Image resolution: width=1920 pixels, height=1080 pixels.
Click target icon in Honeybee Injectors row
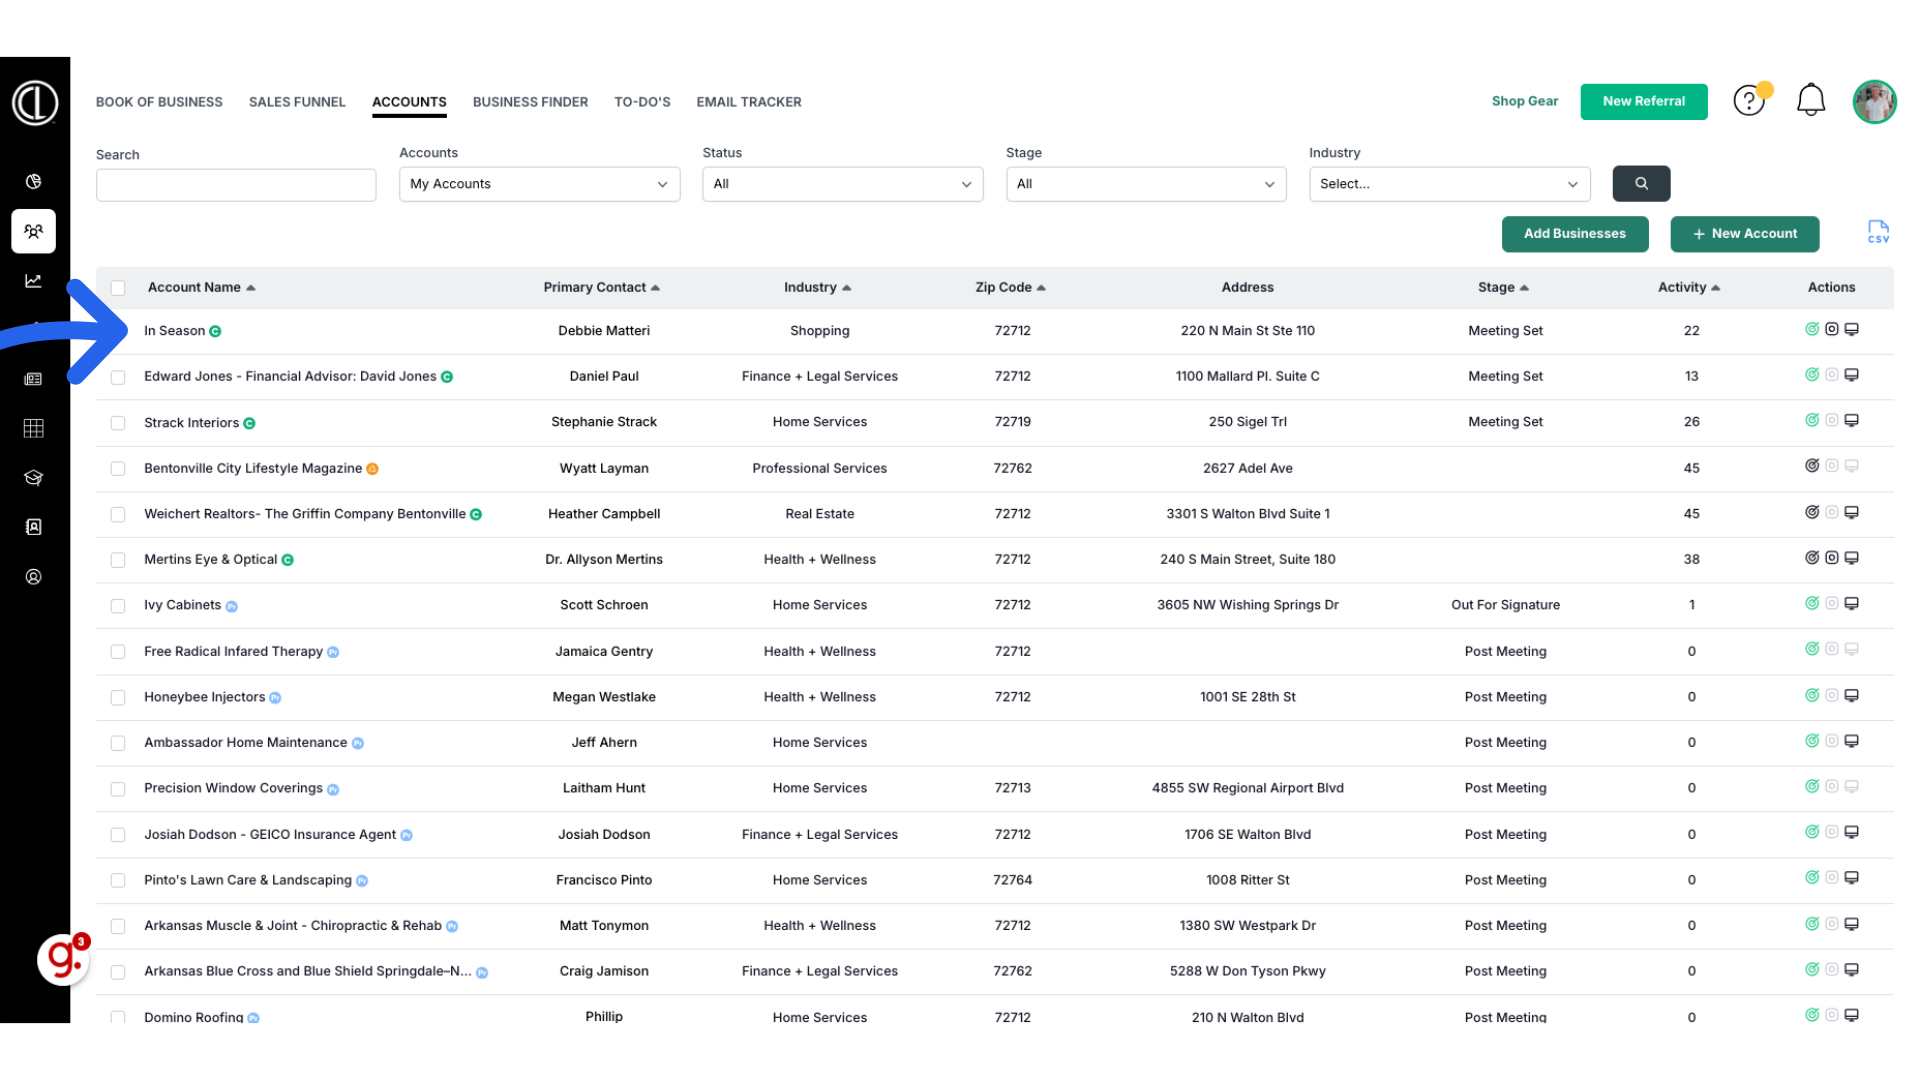1812,696
